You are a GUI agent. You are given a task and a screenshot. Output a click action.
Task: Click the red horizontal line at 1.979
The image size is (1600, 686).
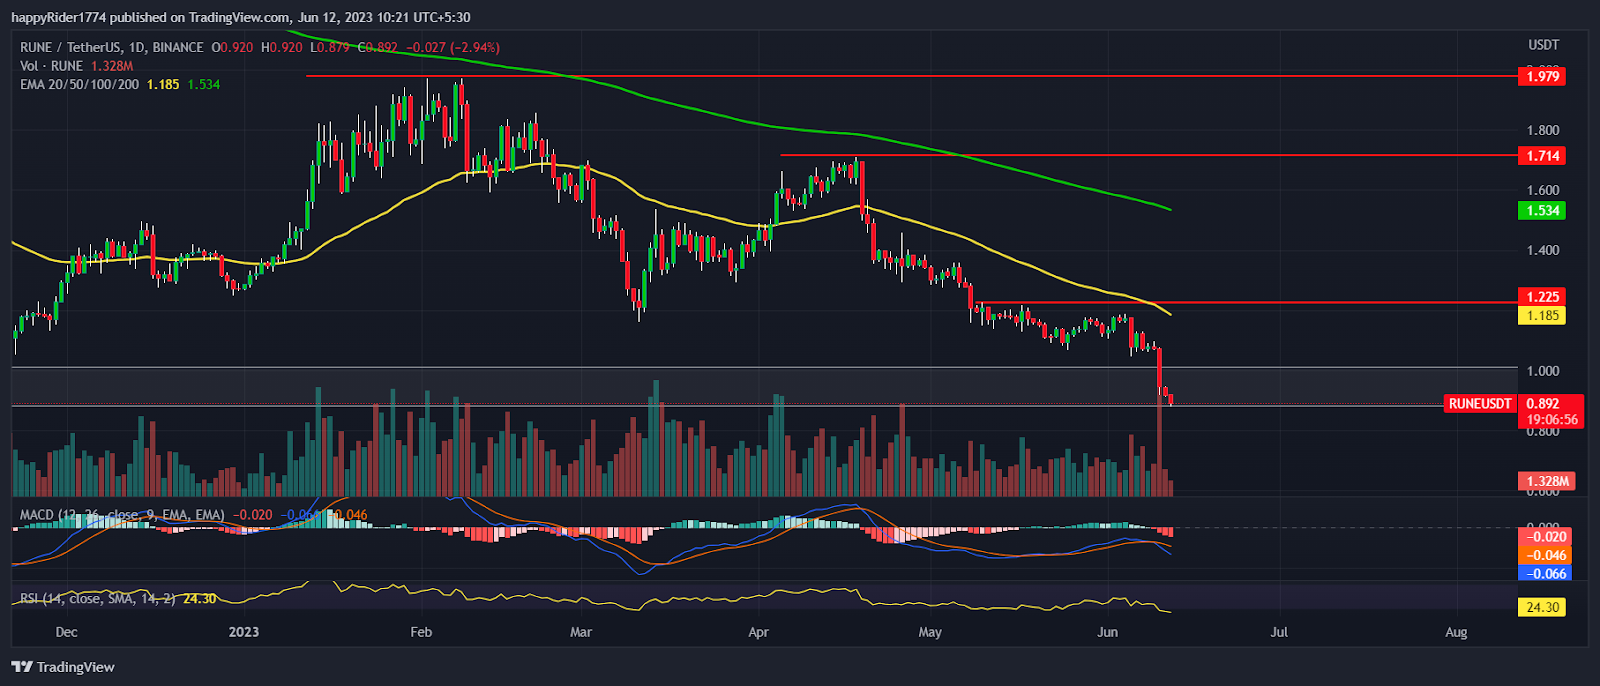pos(910,76)
